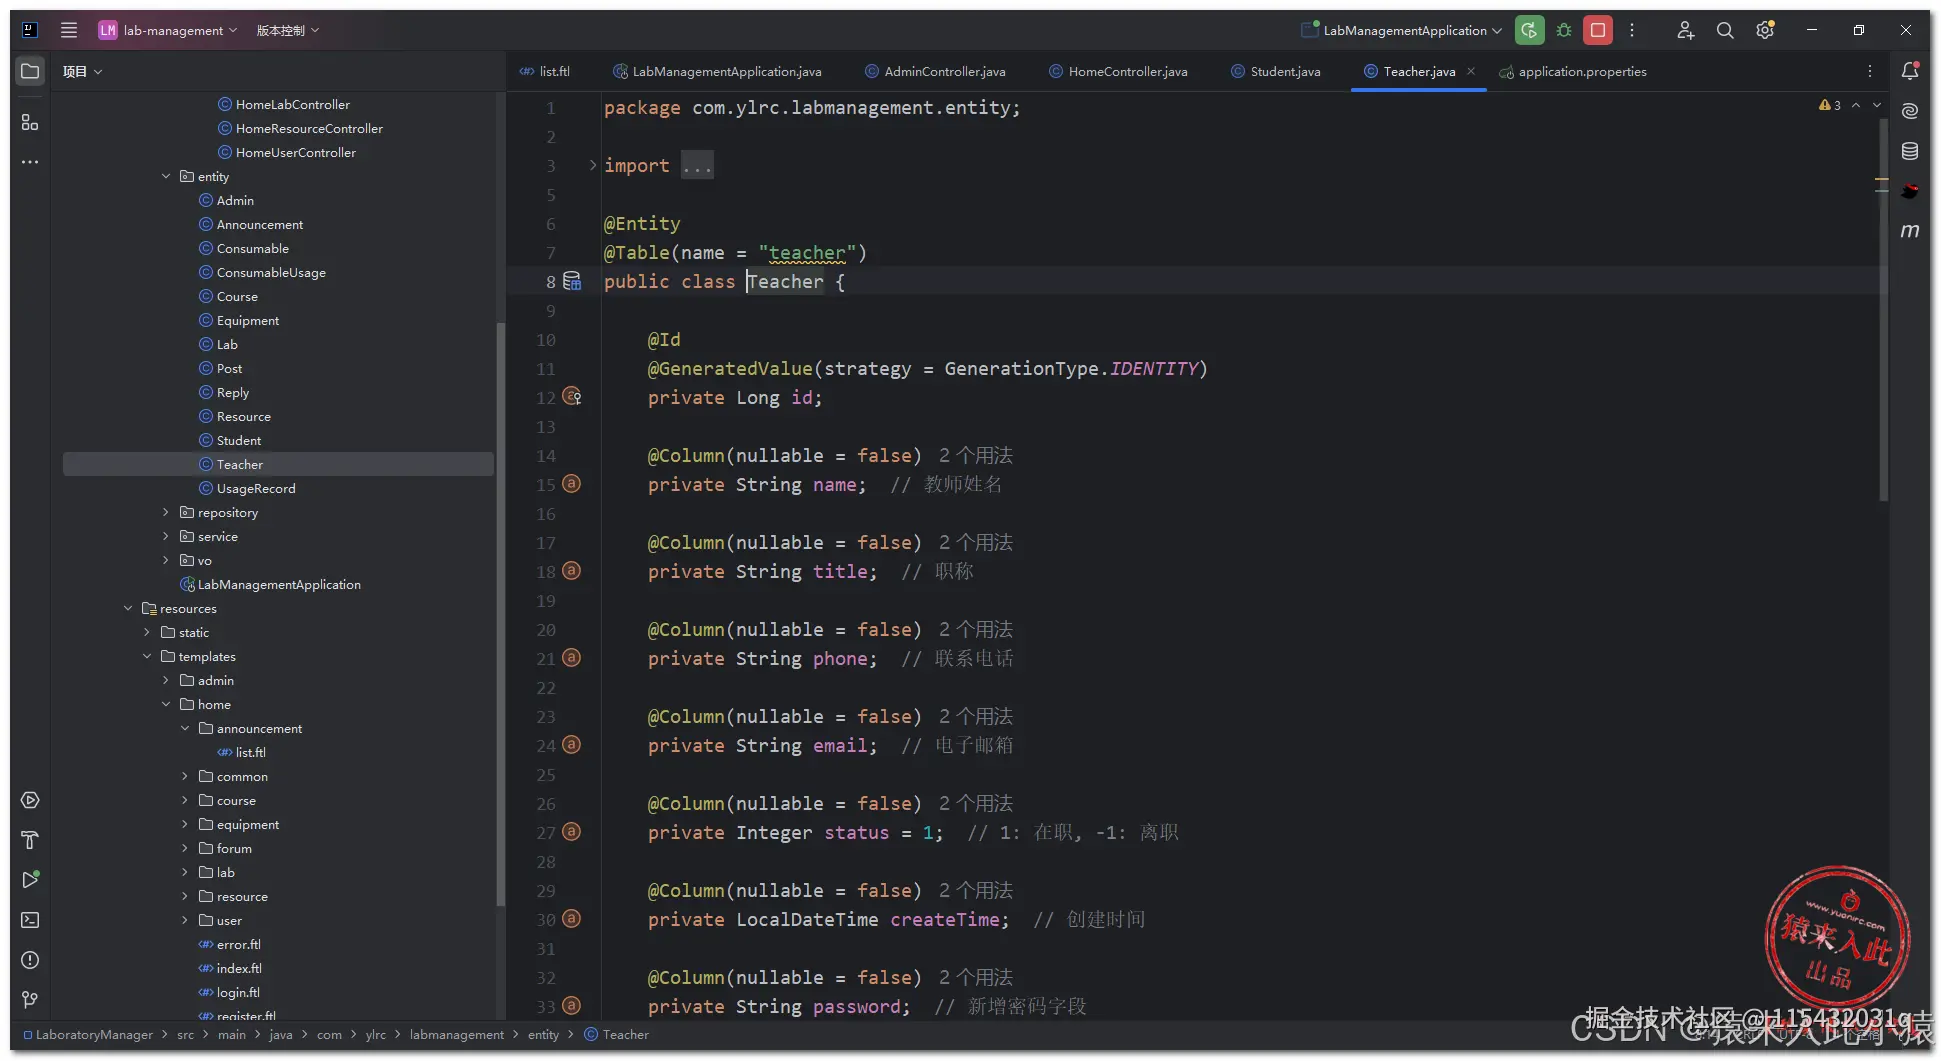Open the Structure tool window icon
Screen dimensions: 1941x1061
tap(30, 122)
